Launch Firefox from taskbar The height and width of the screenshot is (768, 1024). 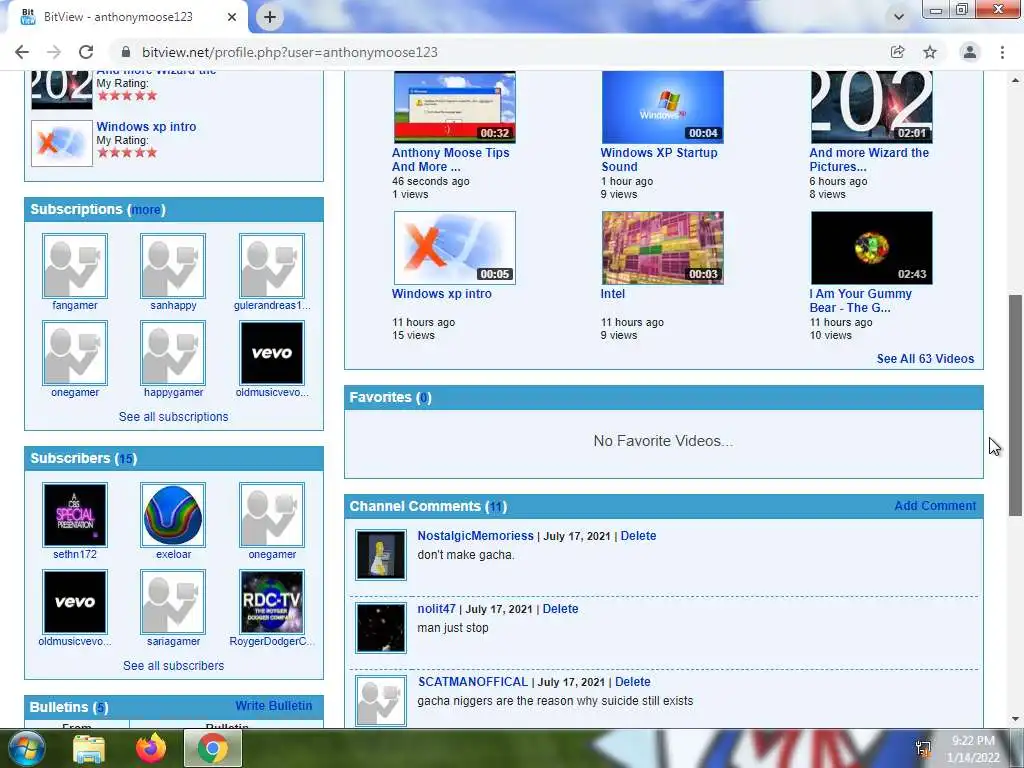coord(151,748)
